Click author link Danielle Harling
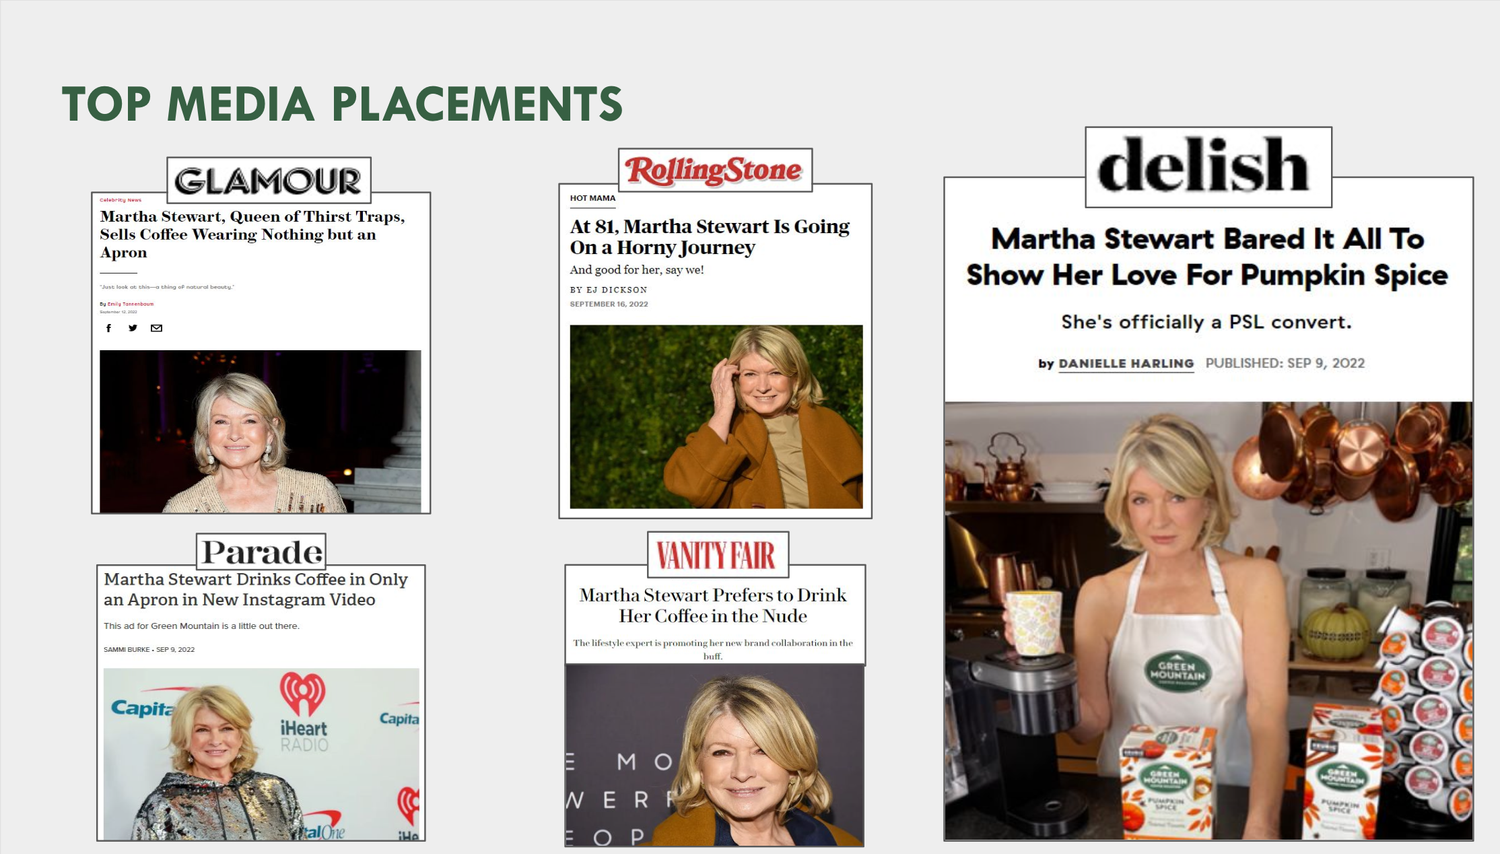 pos(1126,363)
